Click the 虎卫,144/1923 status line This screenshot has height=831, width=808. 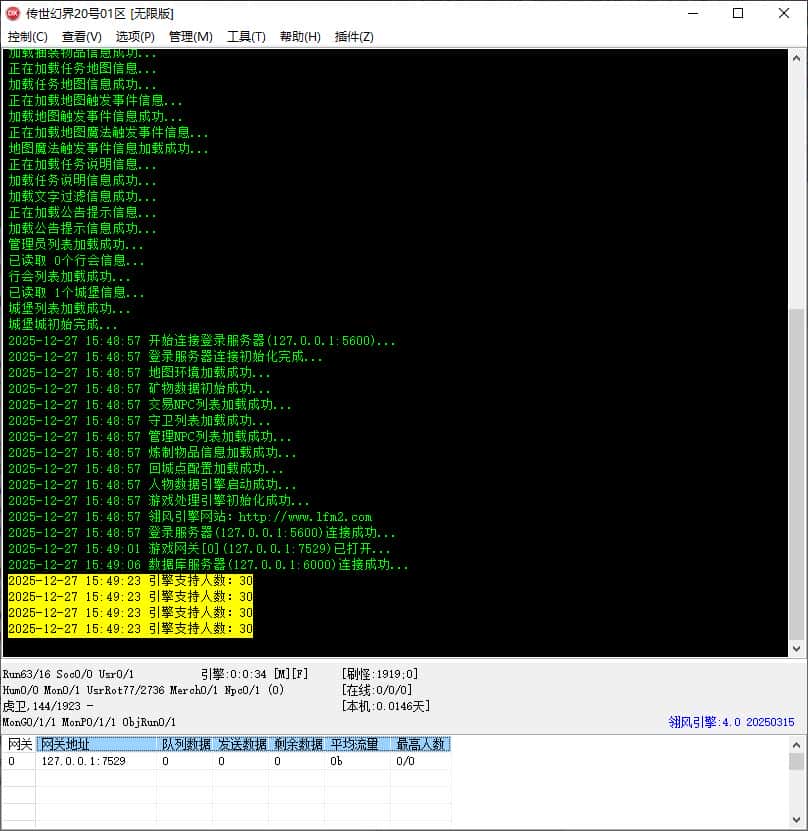pyautogui.click(x=48, y=706)
